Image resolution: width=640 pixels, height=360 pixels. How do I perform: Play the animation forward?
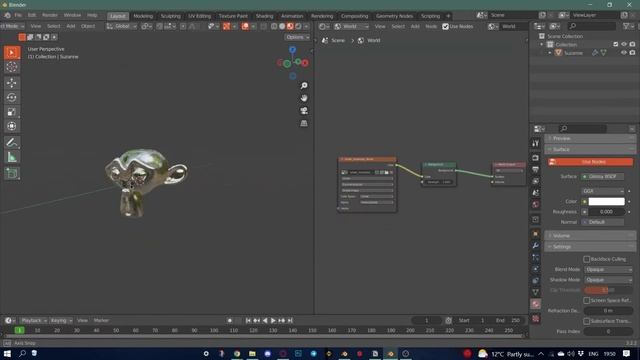(x=273, y=321)
